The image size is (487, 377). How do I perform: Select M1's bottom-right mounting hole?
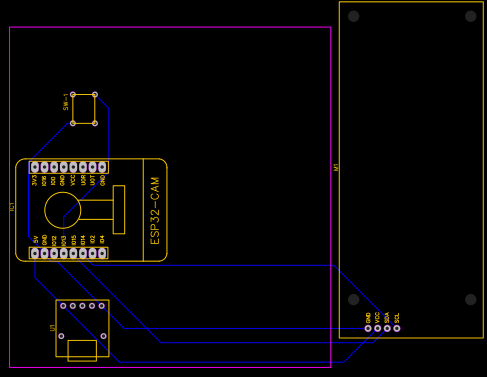(471, 299)
